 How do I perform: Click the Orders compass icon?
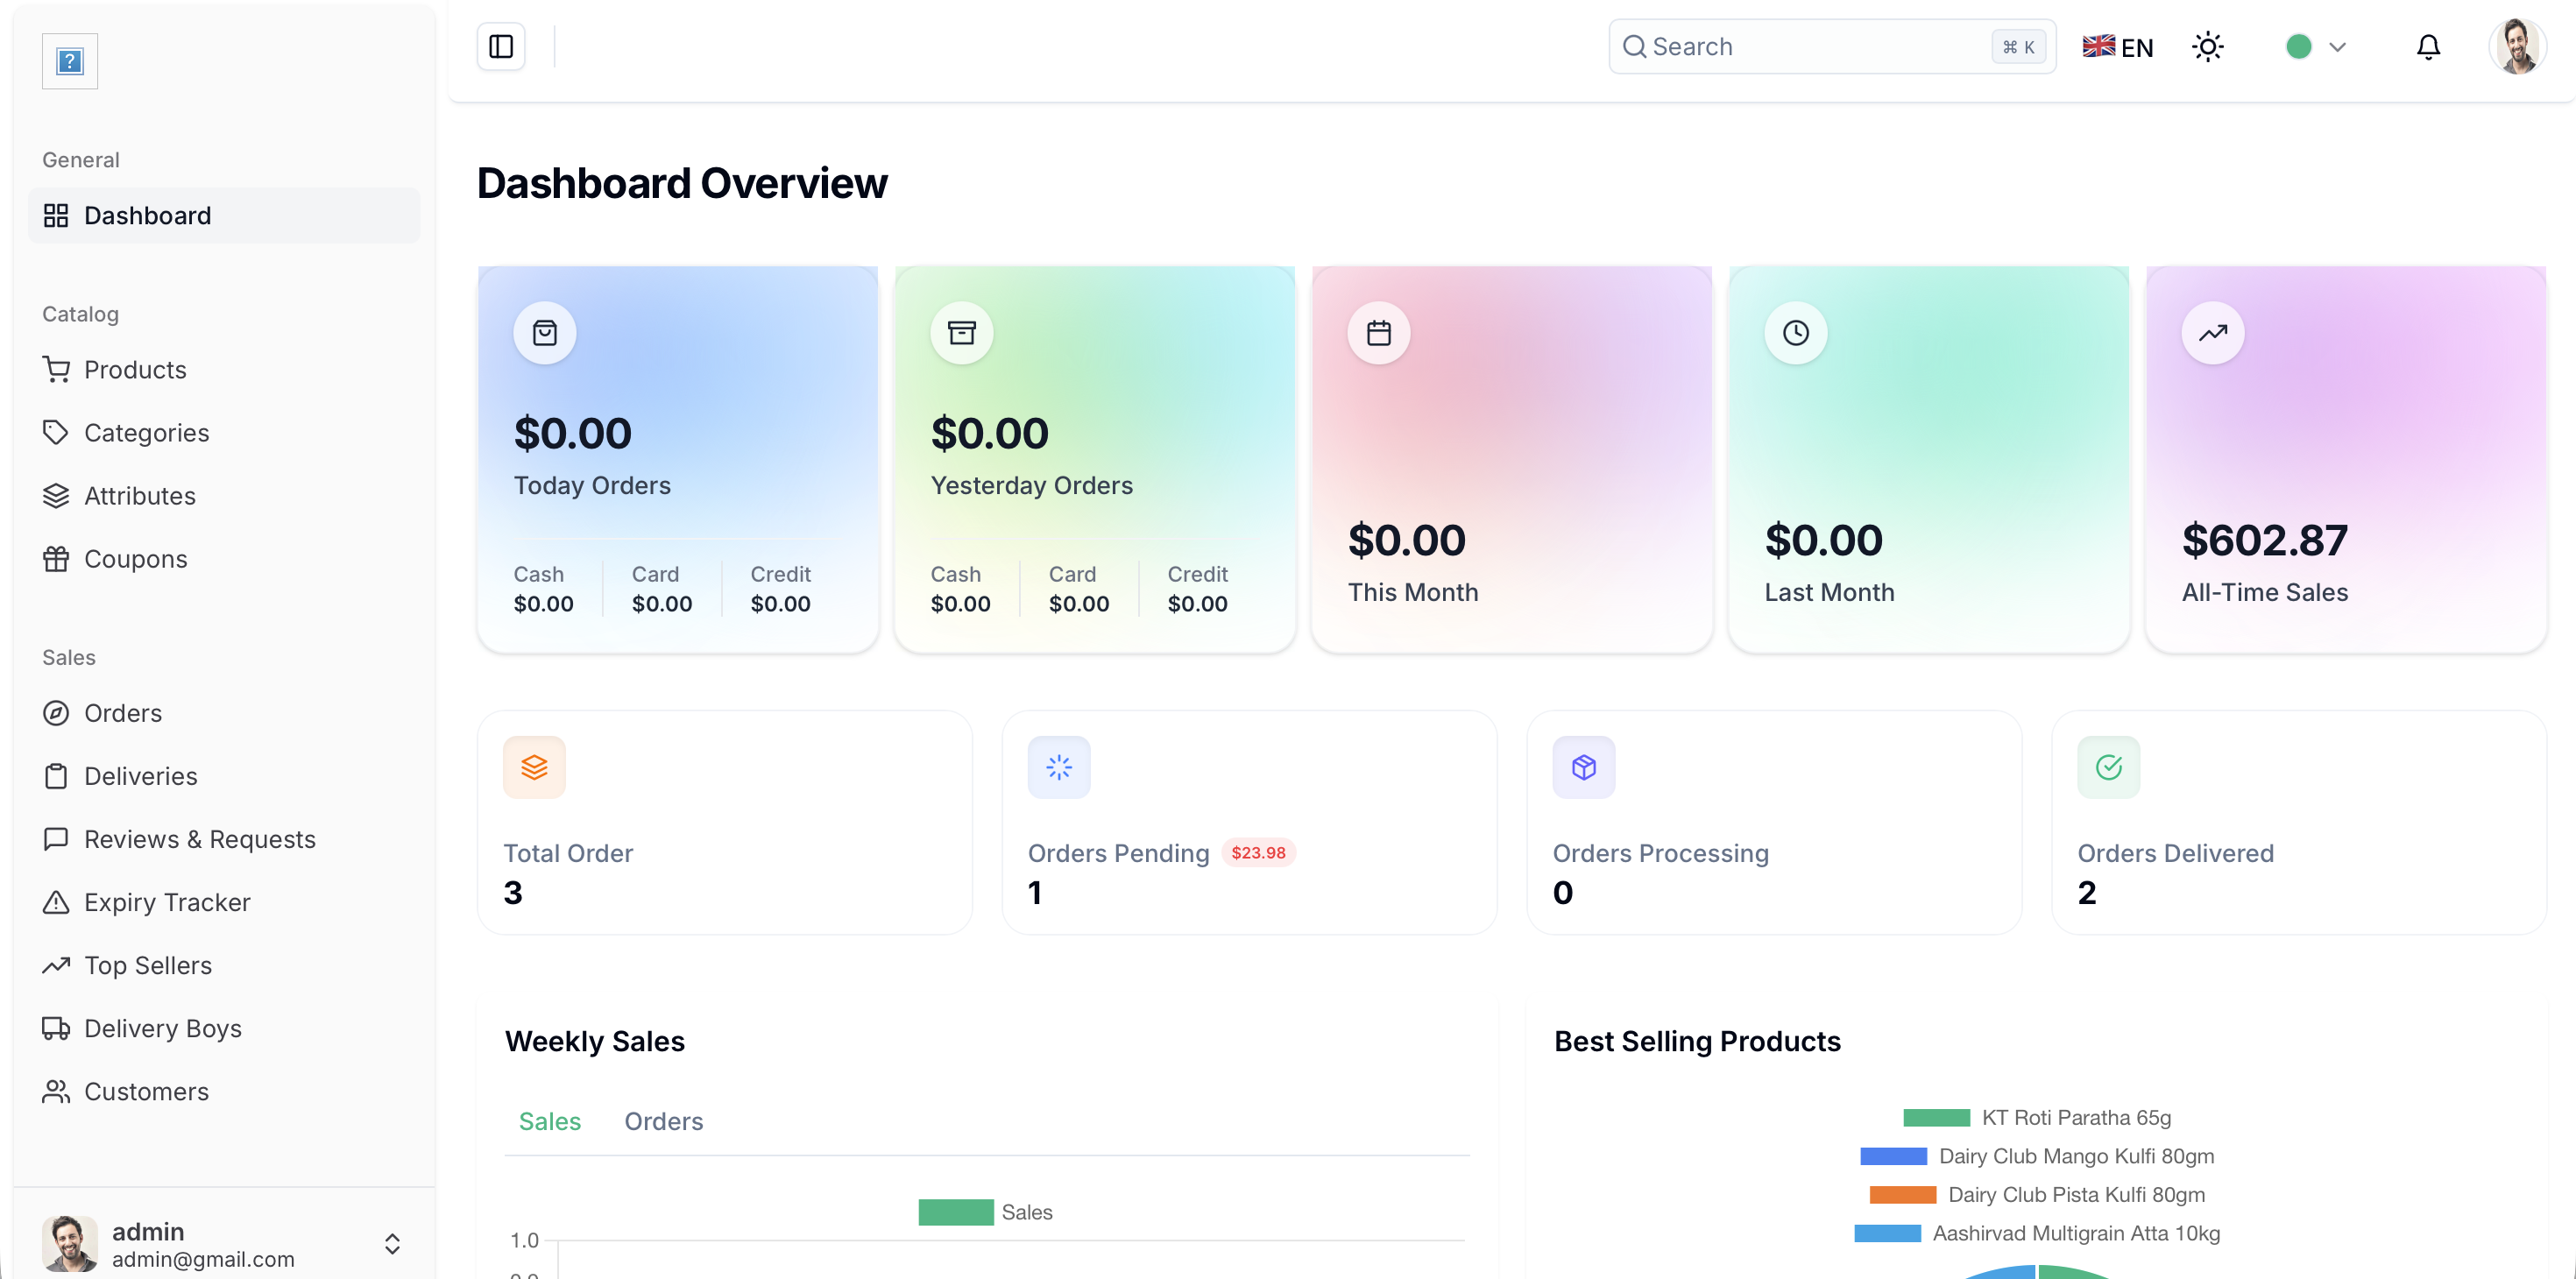[56, 713]
